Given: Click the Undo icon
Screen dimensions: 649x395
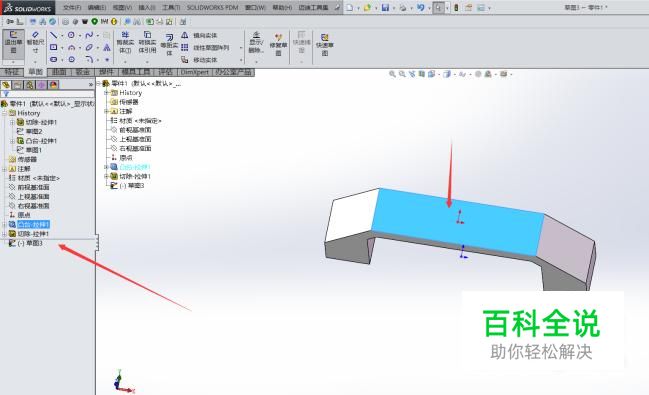Looking at the screenshot, I should pos(421,7).
